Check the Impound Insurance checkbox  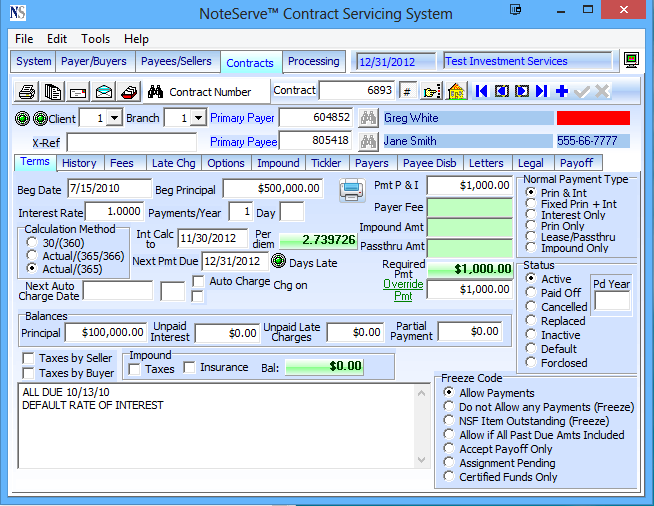(189, 368)
